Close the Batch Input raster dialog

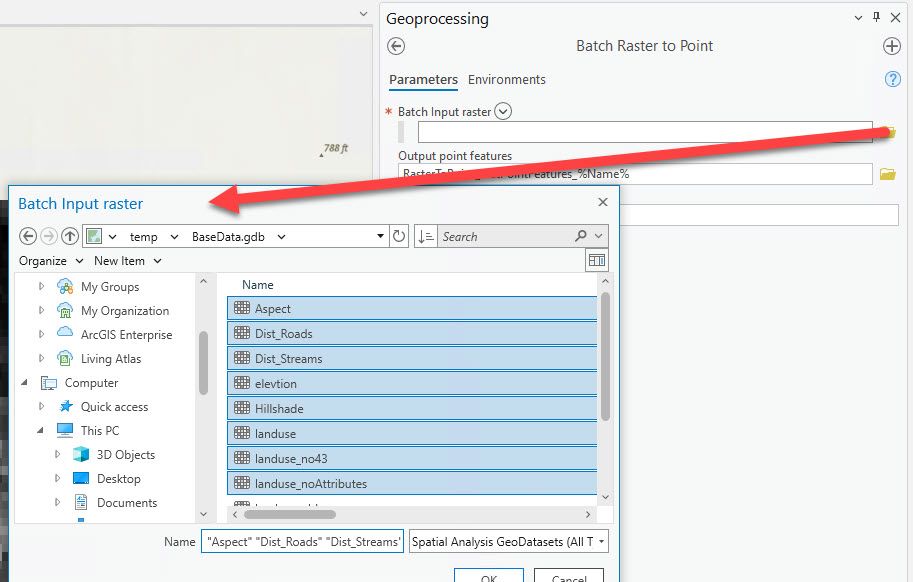603,202
